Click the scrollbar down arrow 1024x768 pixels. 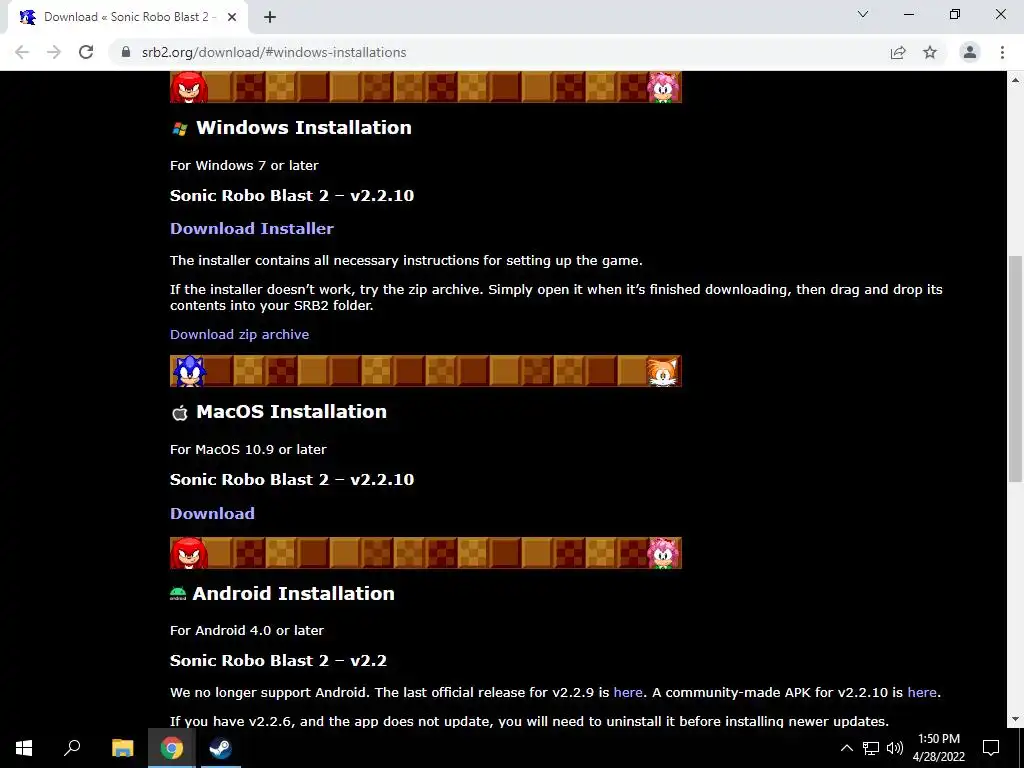click(x=1016, y=719)
